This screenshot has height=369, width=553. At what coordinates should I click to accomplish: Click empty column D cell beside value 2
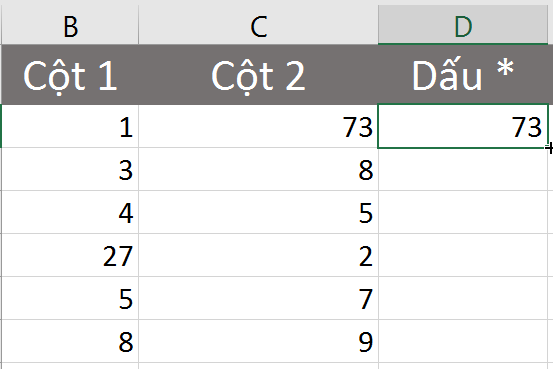click(463, 255)
